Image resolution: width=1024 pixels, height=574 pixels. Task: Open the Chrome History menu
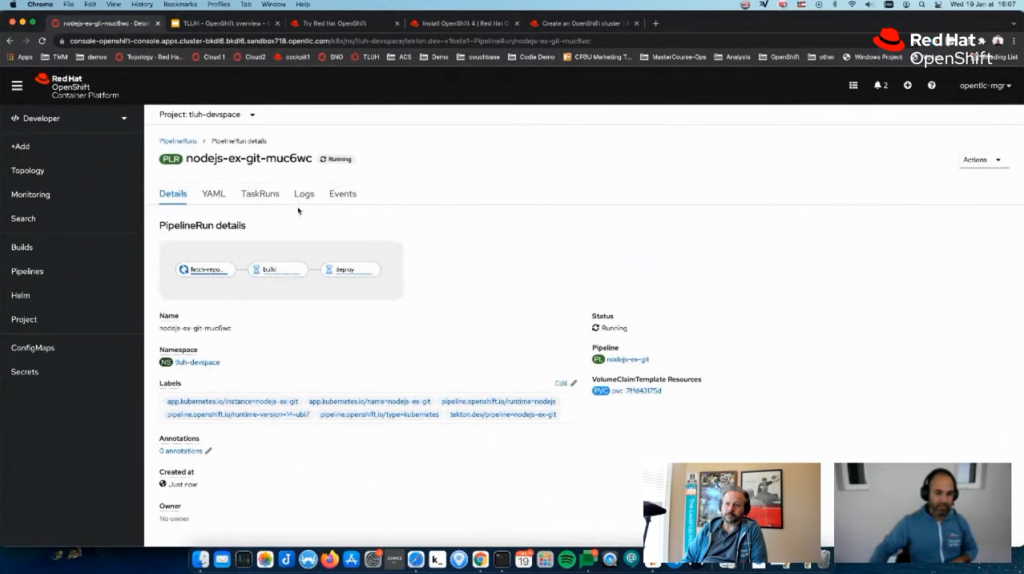point(141,4)
